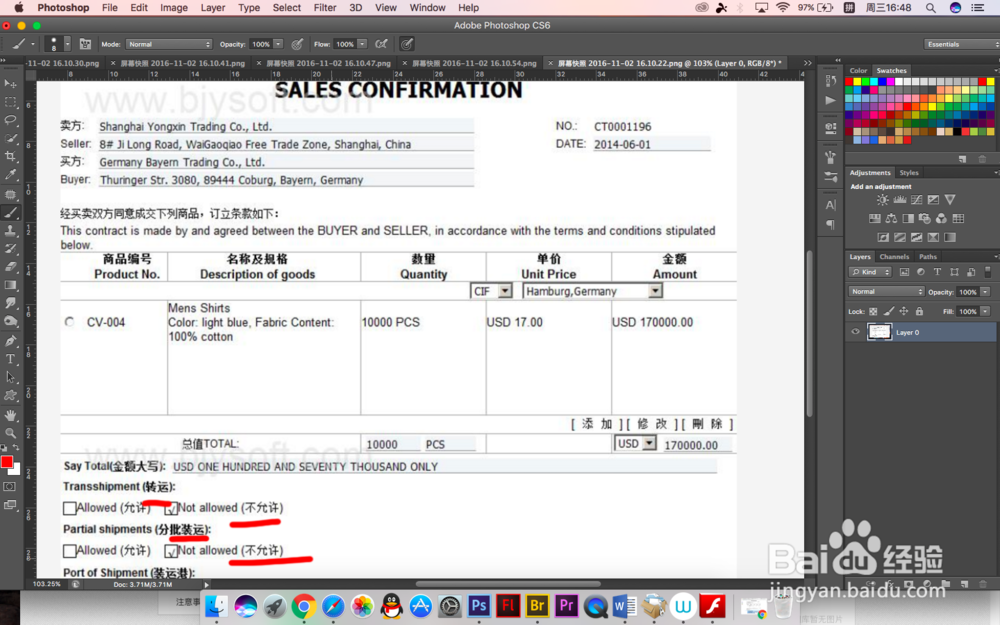Select the Eraser tool
1000x625 pixels.
coord(10,267)
